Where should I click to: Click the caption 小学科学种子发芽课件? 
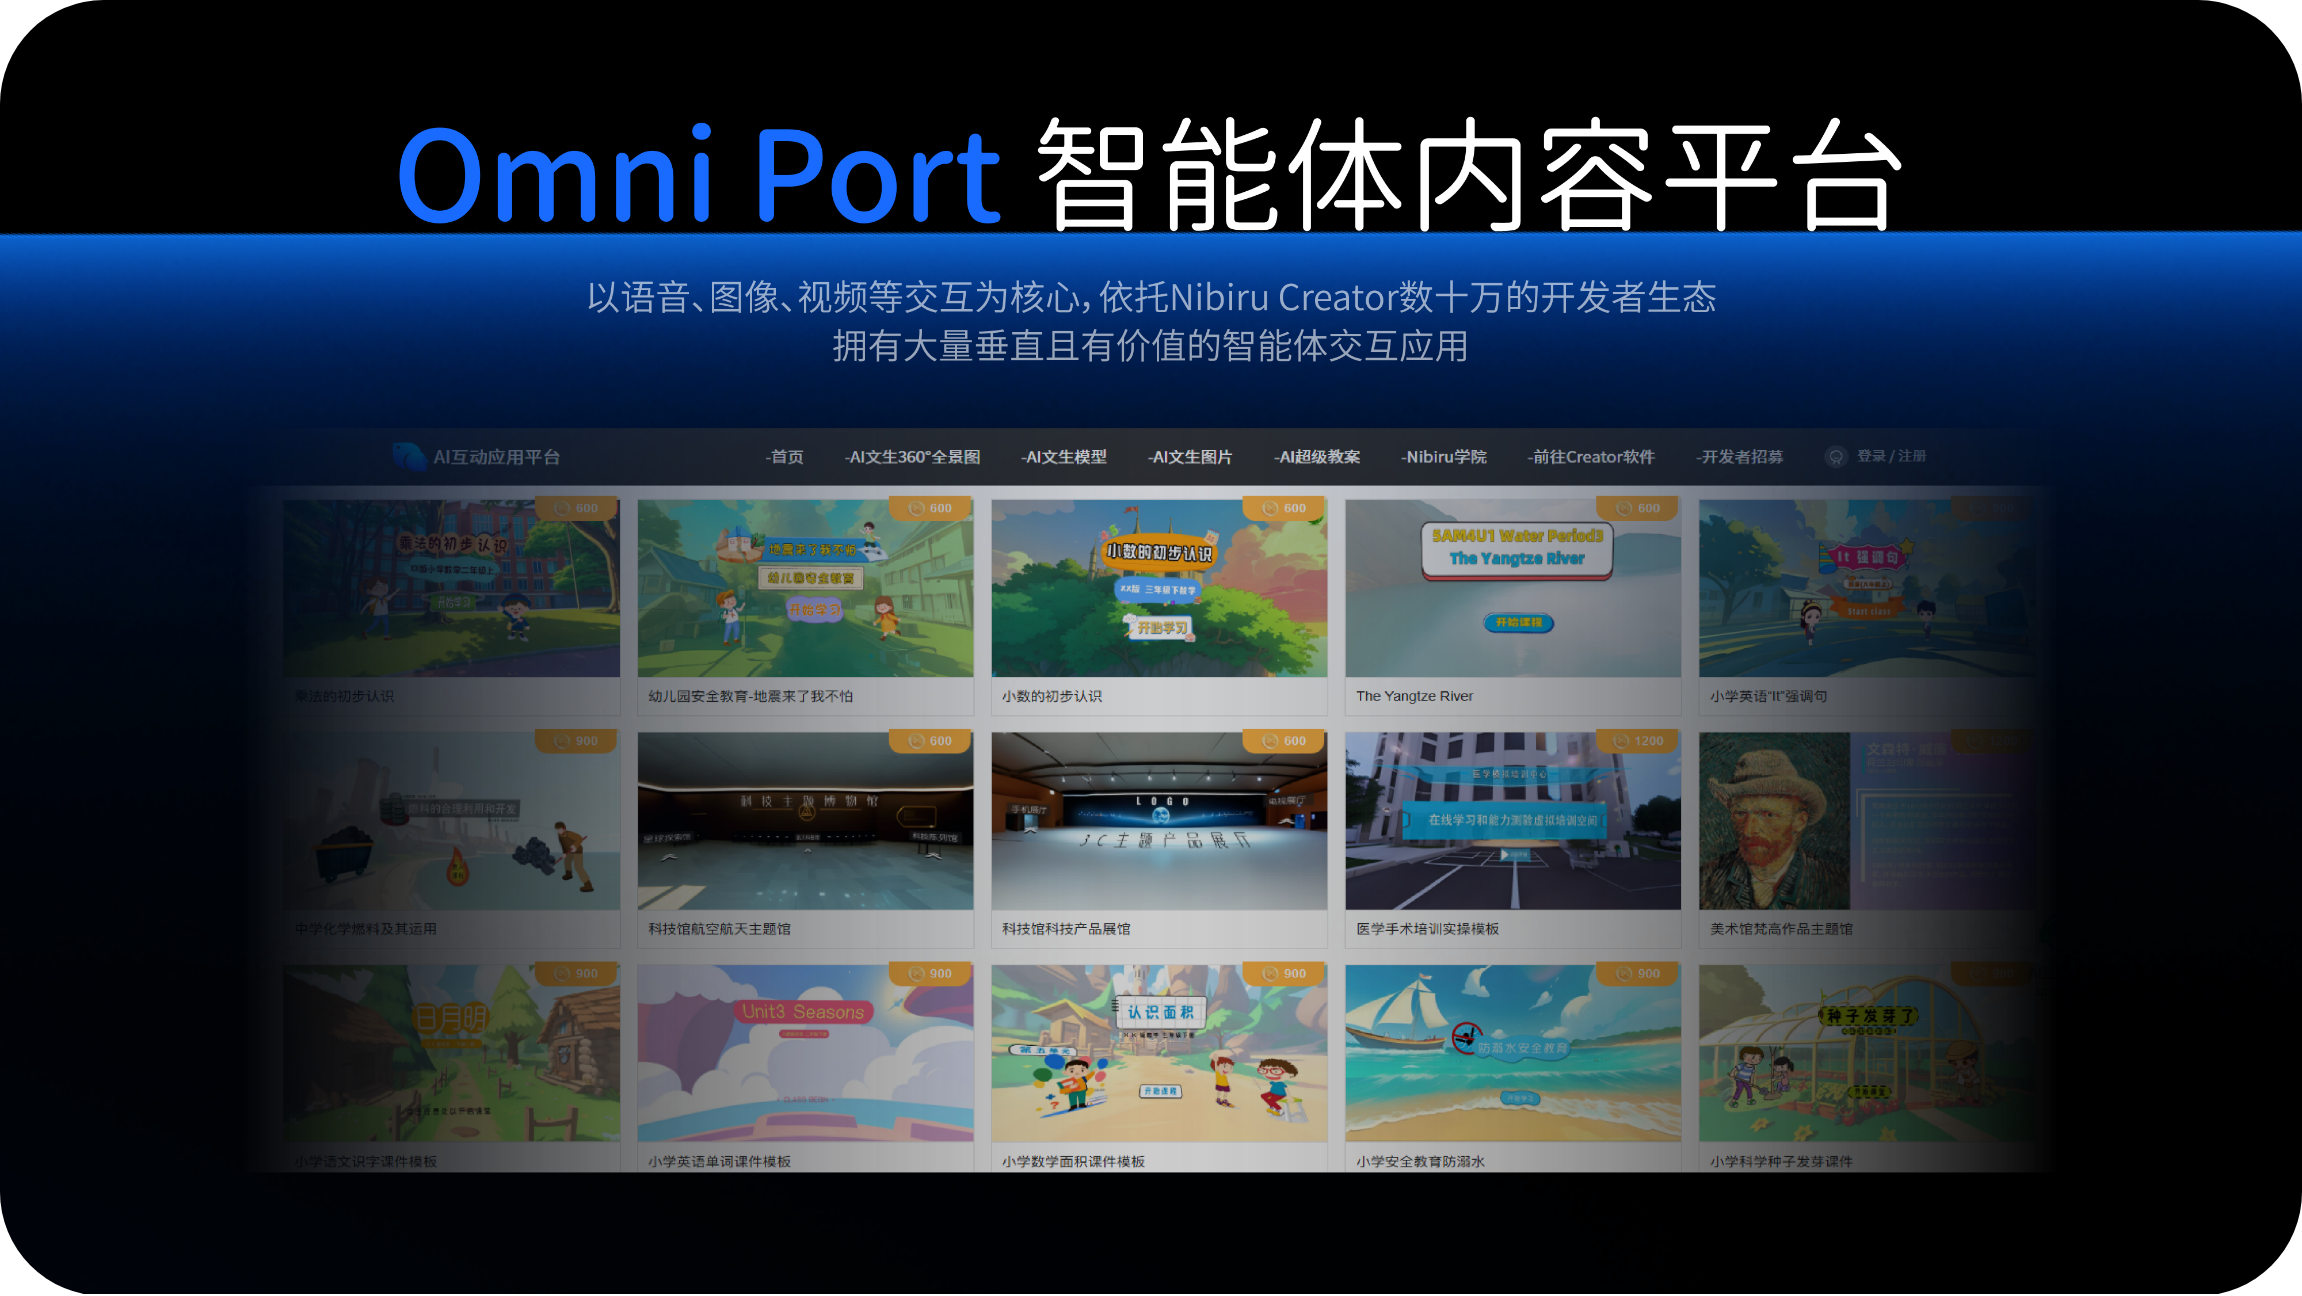point(1781,1161)
